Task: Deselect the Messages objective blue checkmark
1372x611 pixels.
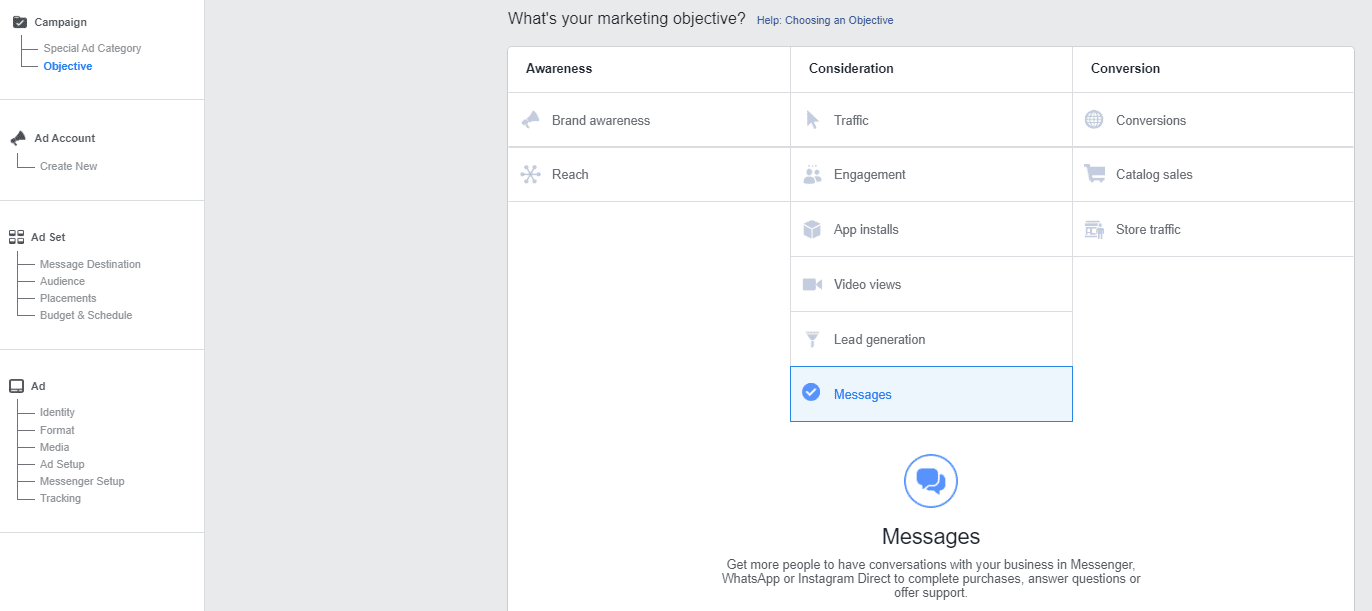Action: pos(811,392)
